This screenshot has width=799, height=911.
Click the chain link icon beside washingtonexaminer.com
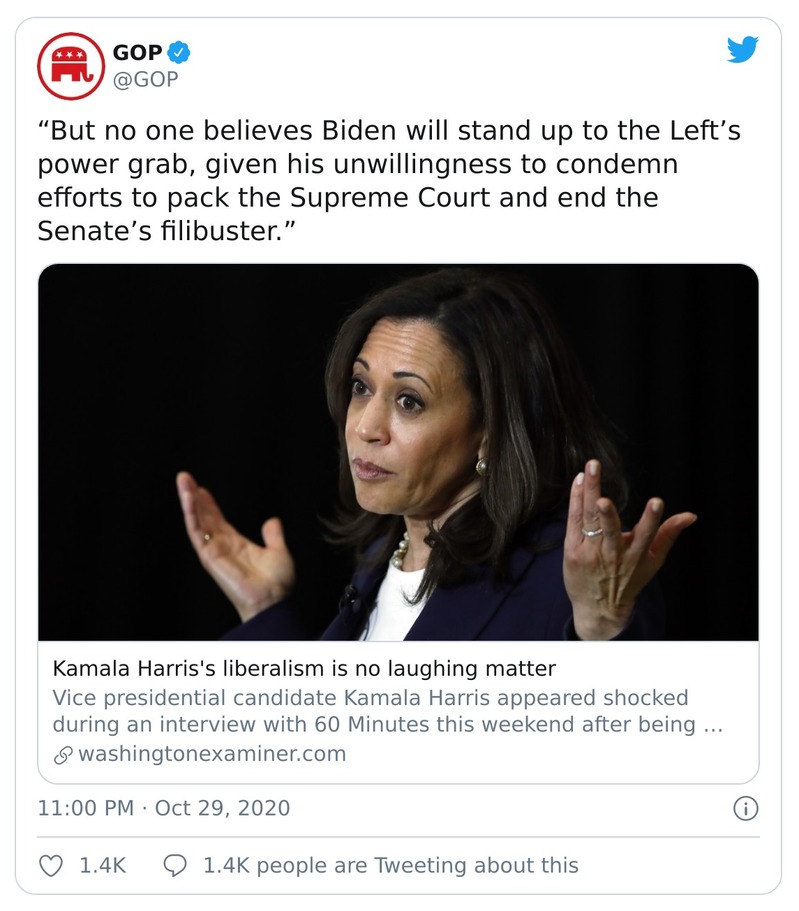(62, 754)
